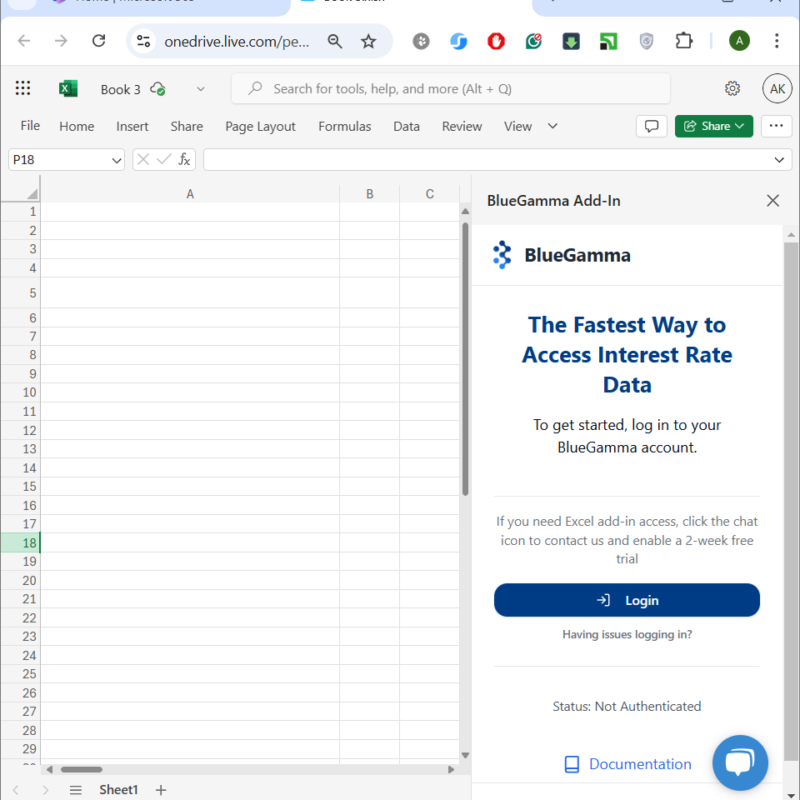This screenshot has height=800, width=800.
Task: Open the Documentation link
Action: (x=639, y=764)
